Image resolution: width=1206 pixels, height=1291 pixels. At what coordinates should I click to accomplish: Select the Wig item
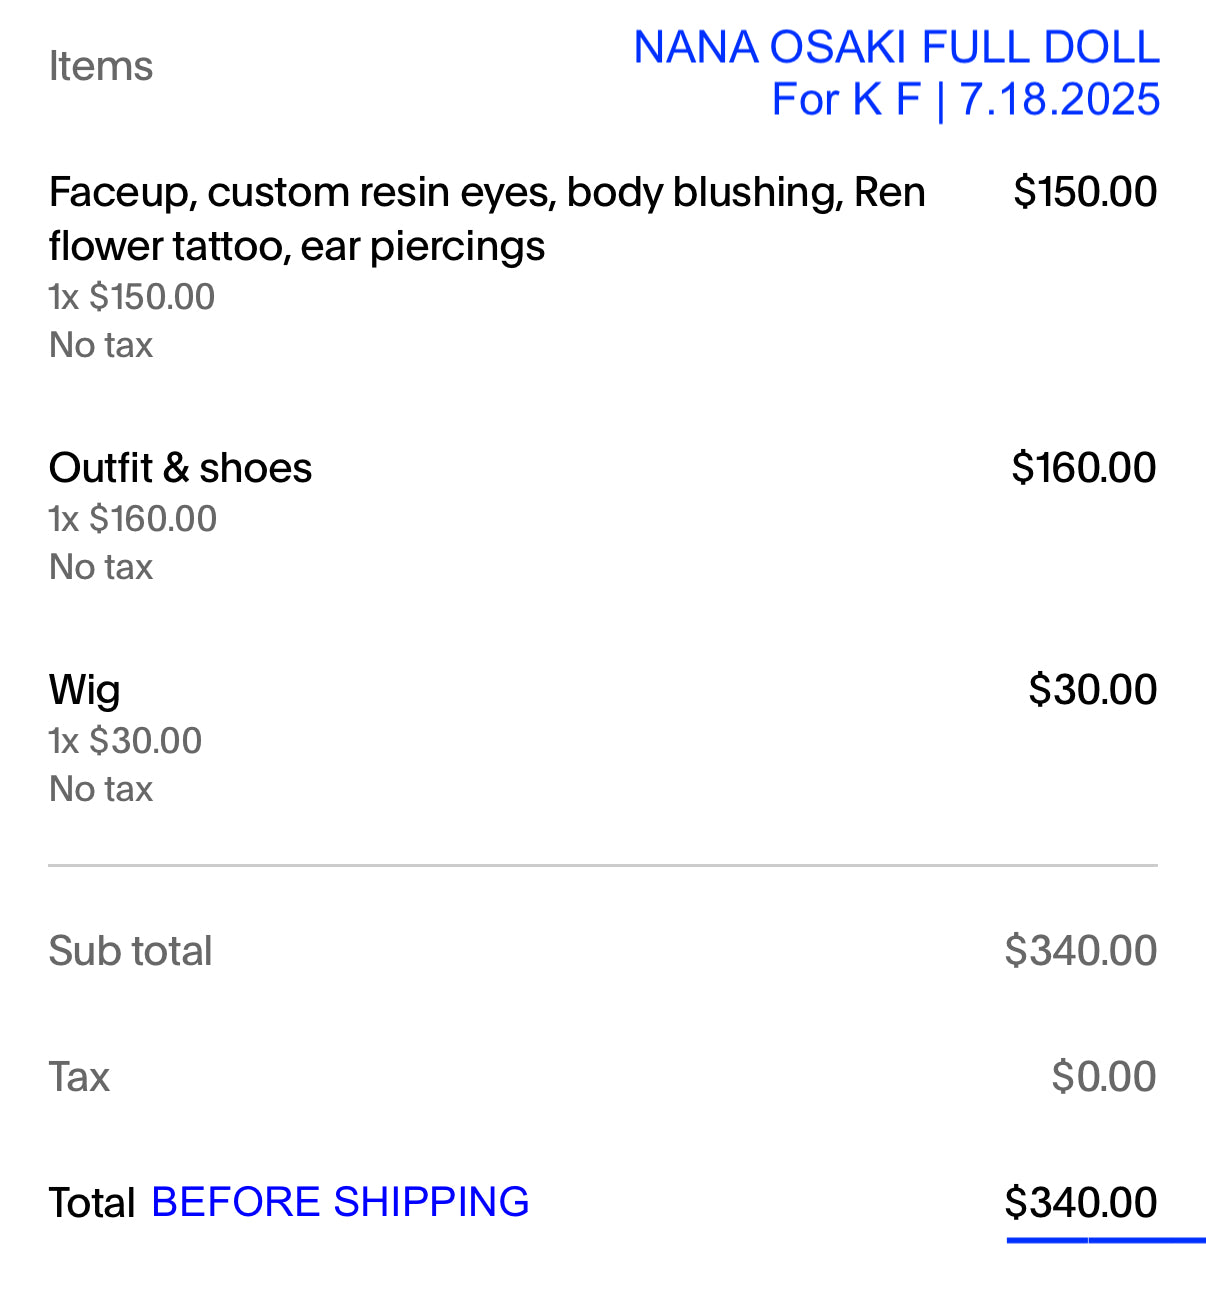[x=85, y=690]
